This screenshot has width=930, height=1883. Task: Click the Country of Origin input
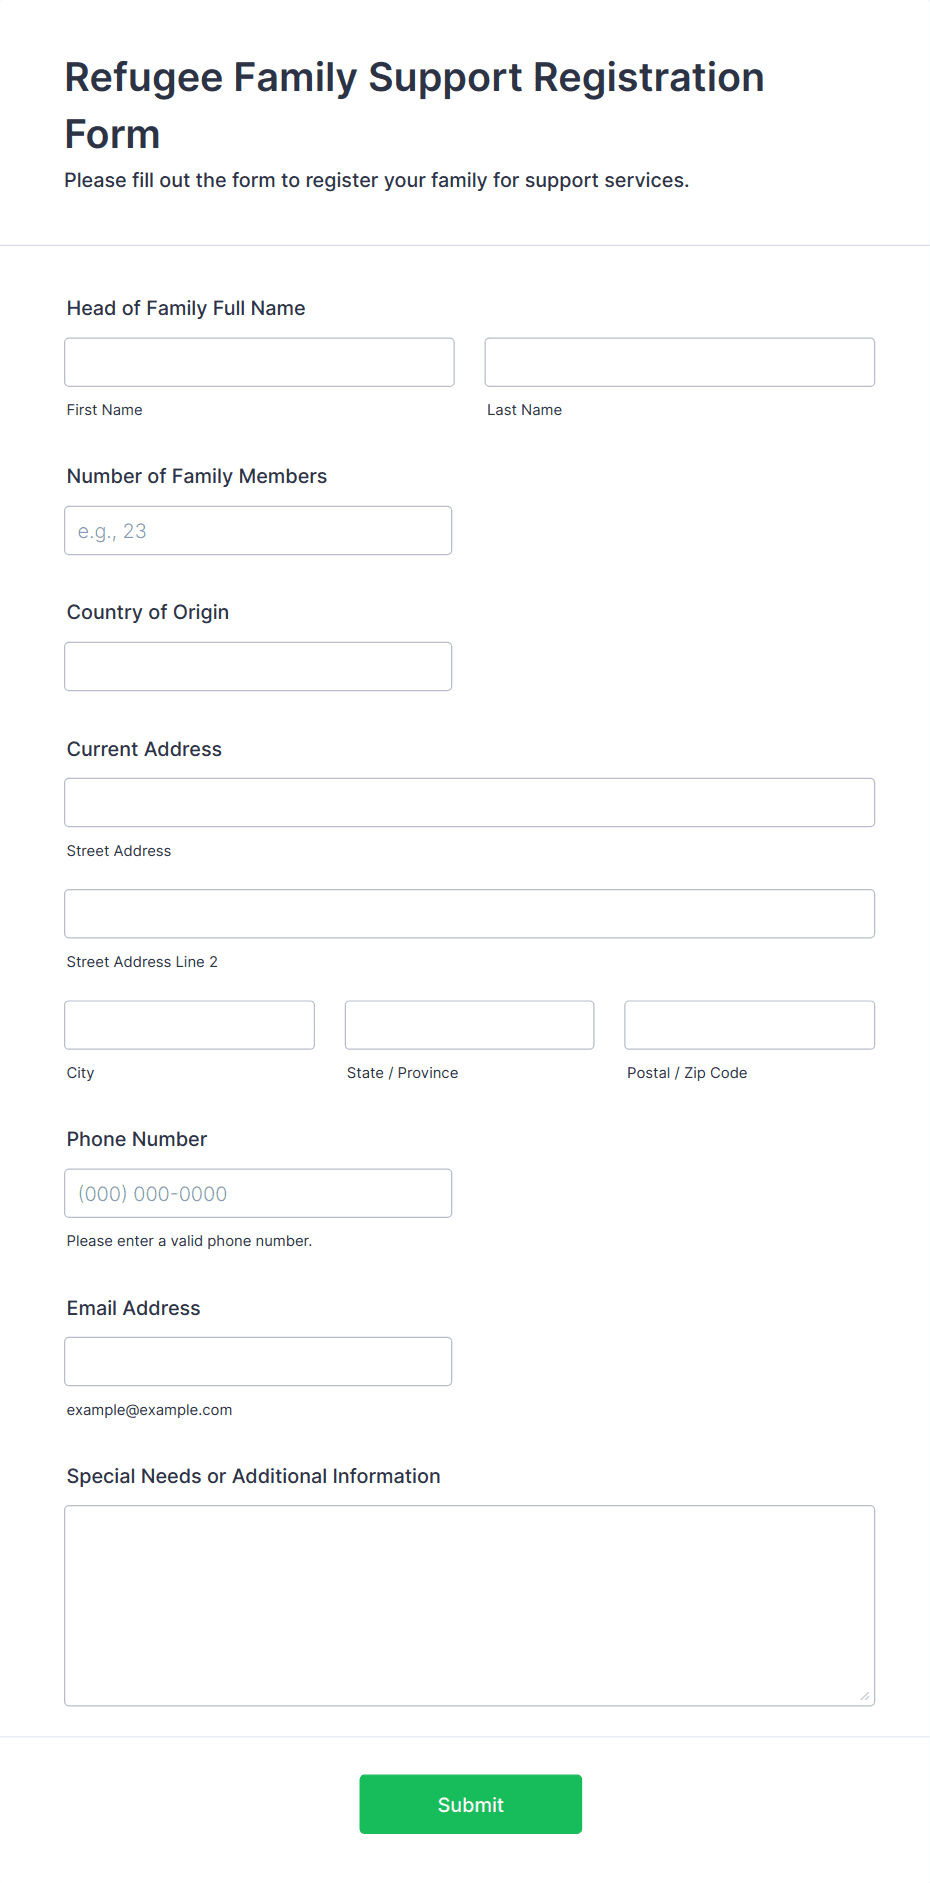click(258, 667)
